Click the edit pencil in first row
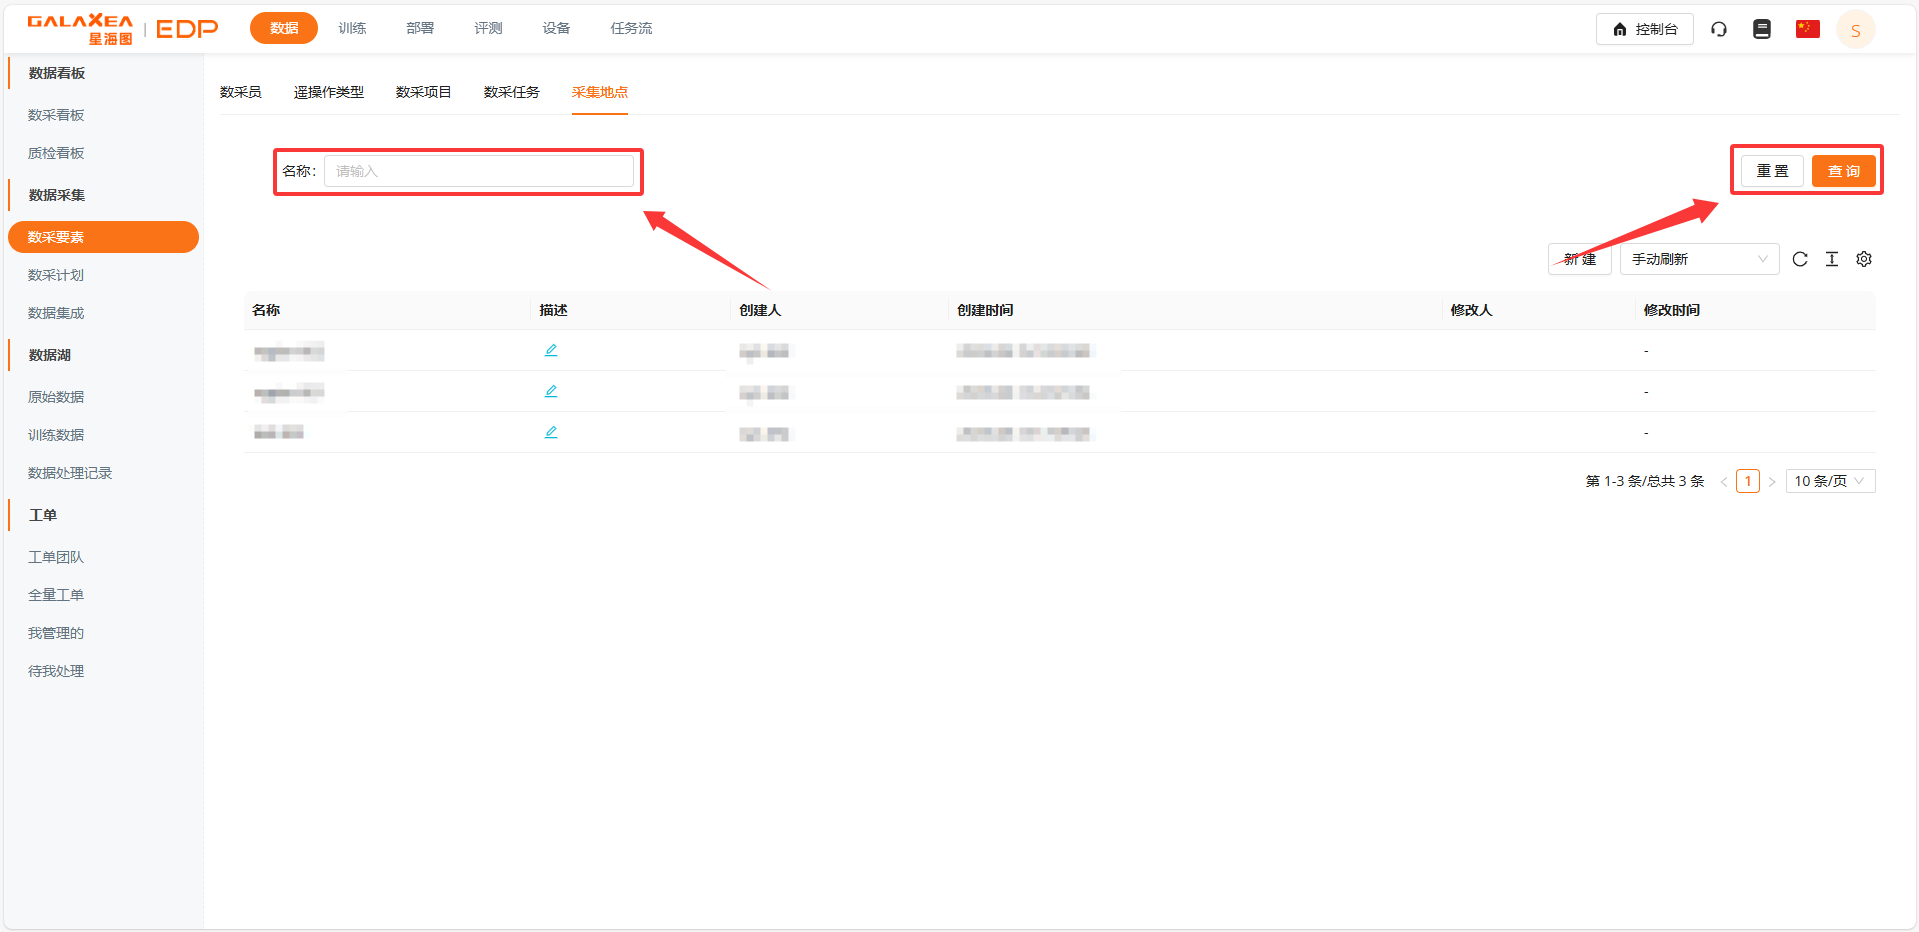 pyautogui.click(x=551, y=350)
